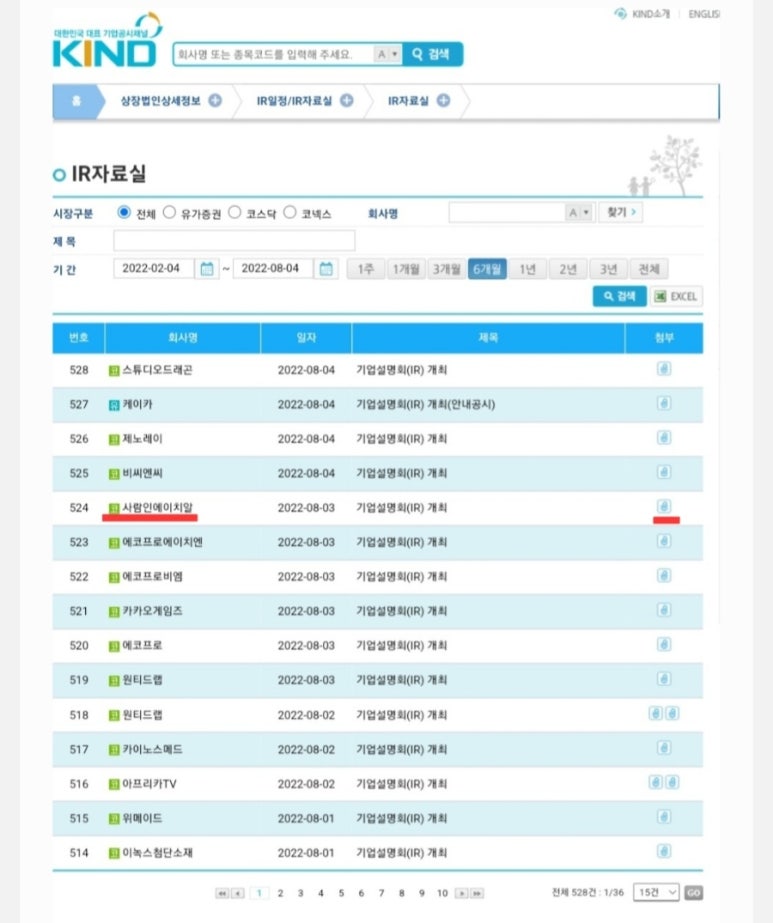This screenshot has width=773, height=923.
Task: Select 1주 period tab
Action: pyautogui.click(x=366, y=270)
